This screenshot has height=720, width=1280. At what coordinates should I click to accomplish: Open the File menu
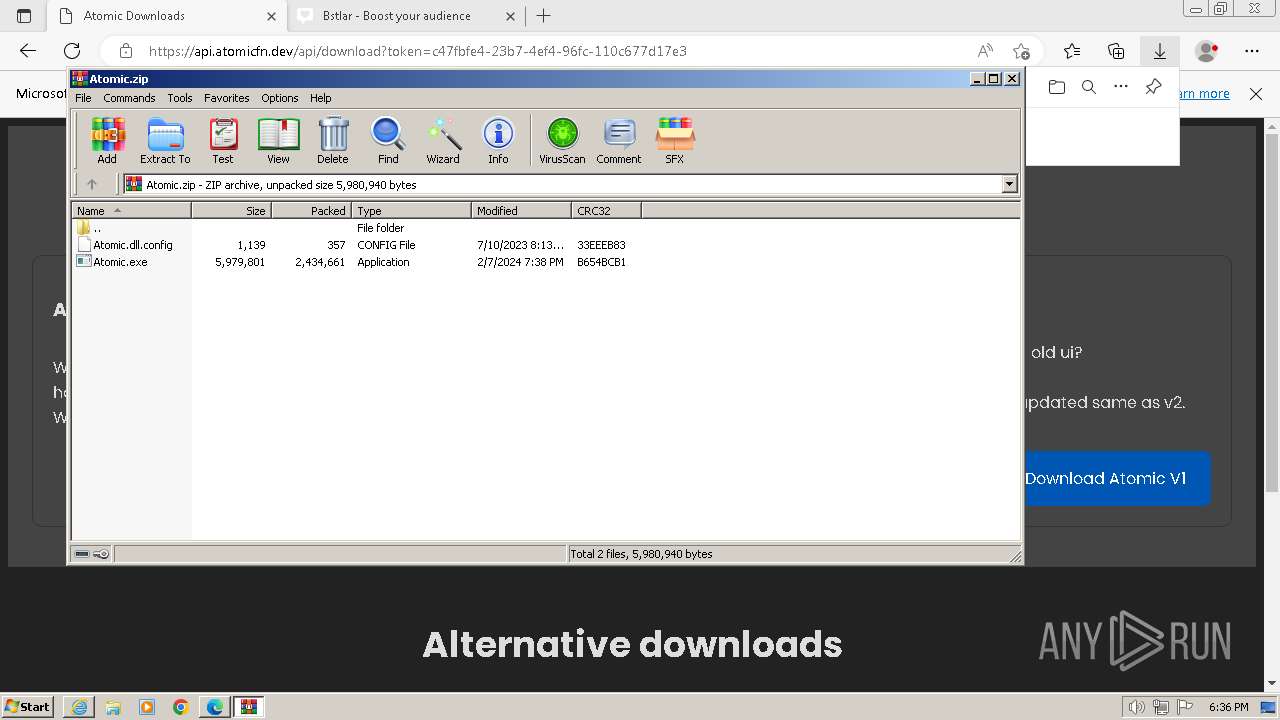click(x=83, y=98)
